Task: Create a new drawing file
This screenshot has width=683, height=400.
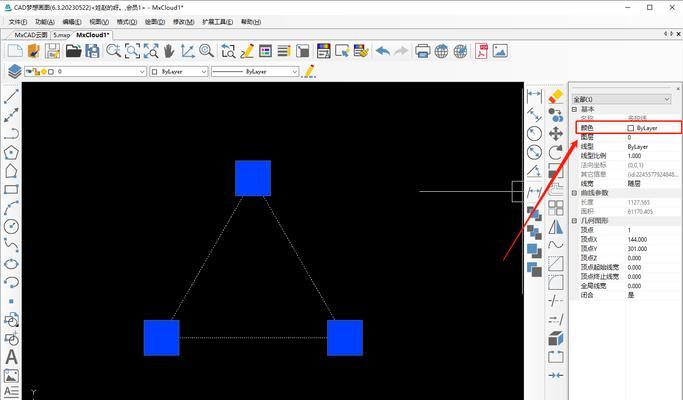Action: coord(15,51)
